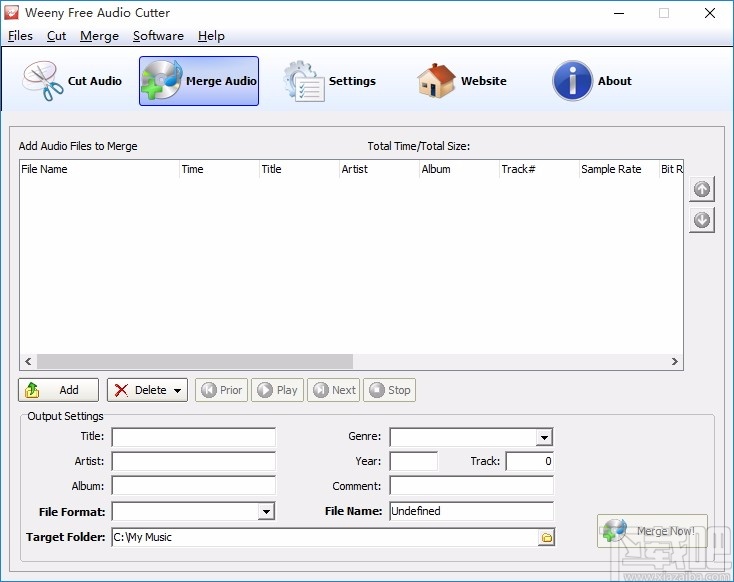Click the Album column header
This screenshot has height=582, width=734.
[459, 169]
